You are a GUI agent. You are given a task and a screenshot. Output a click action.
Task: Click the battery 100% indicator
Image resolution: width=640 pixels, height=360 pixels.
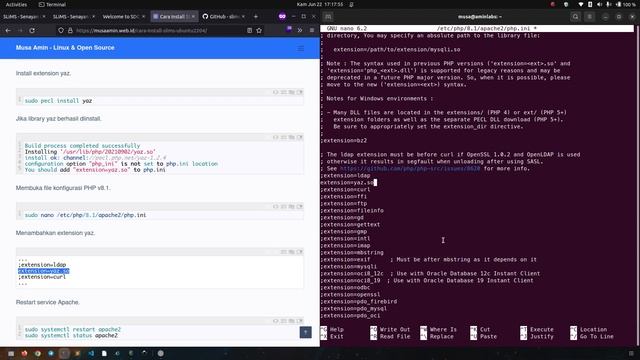pyautogui.click(x=626, y=4)
